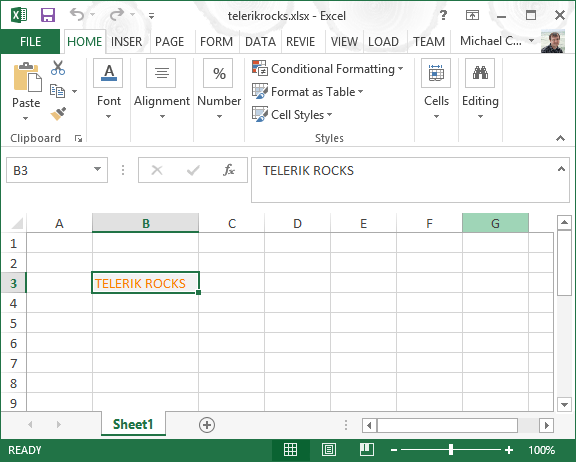Select column G header

495,223
